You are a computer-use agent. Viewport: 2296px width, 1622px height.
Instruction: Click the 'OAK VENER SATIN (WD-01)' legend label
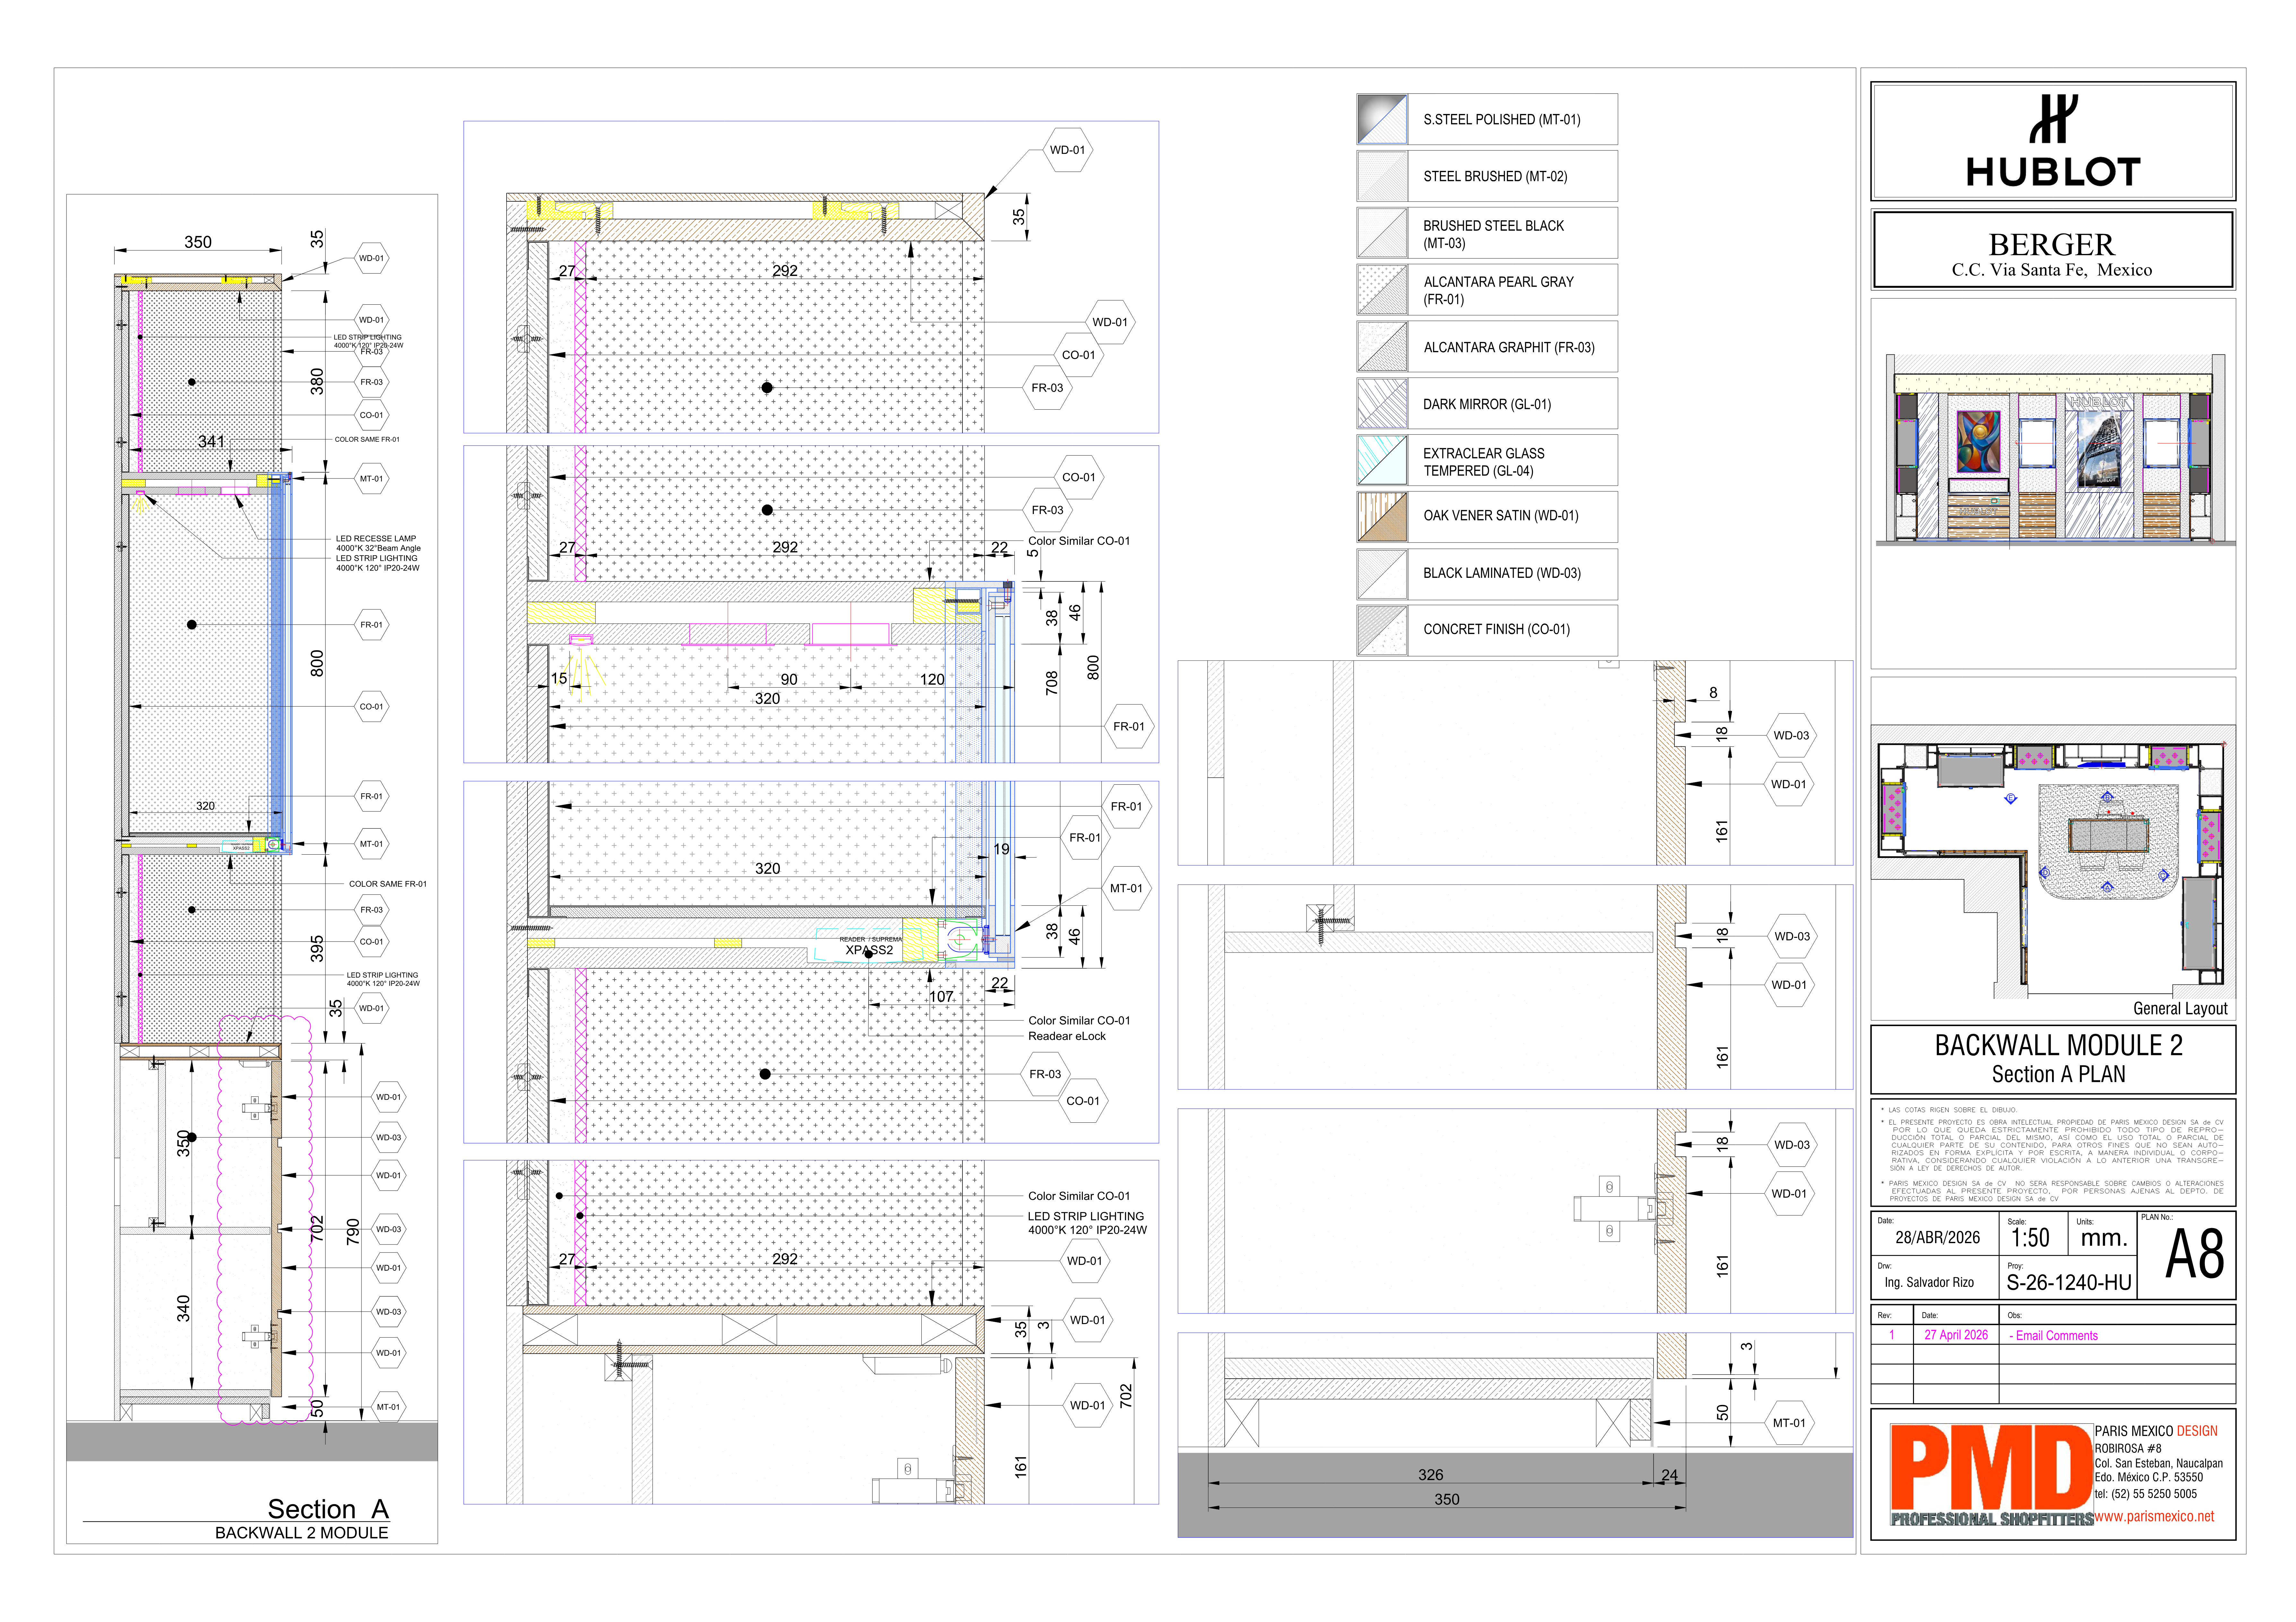coord(1501,516)
